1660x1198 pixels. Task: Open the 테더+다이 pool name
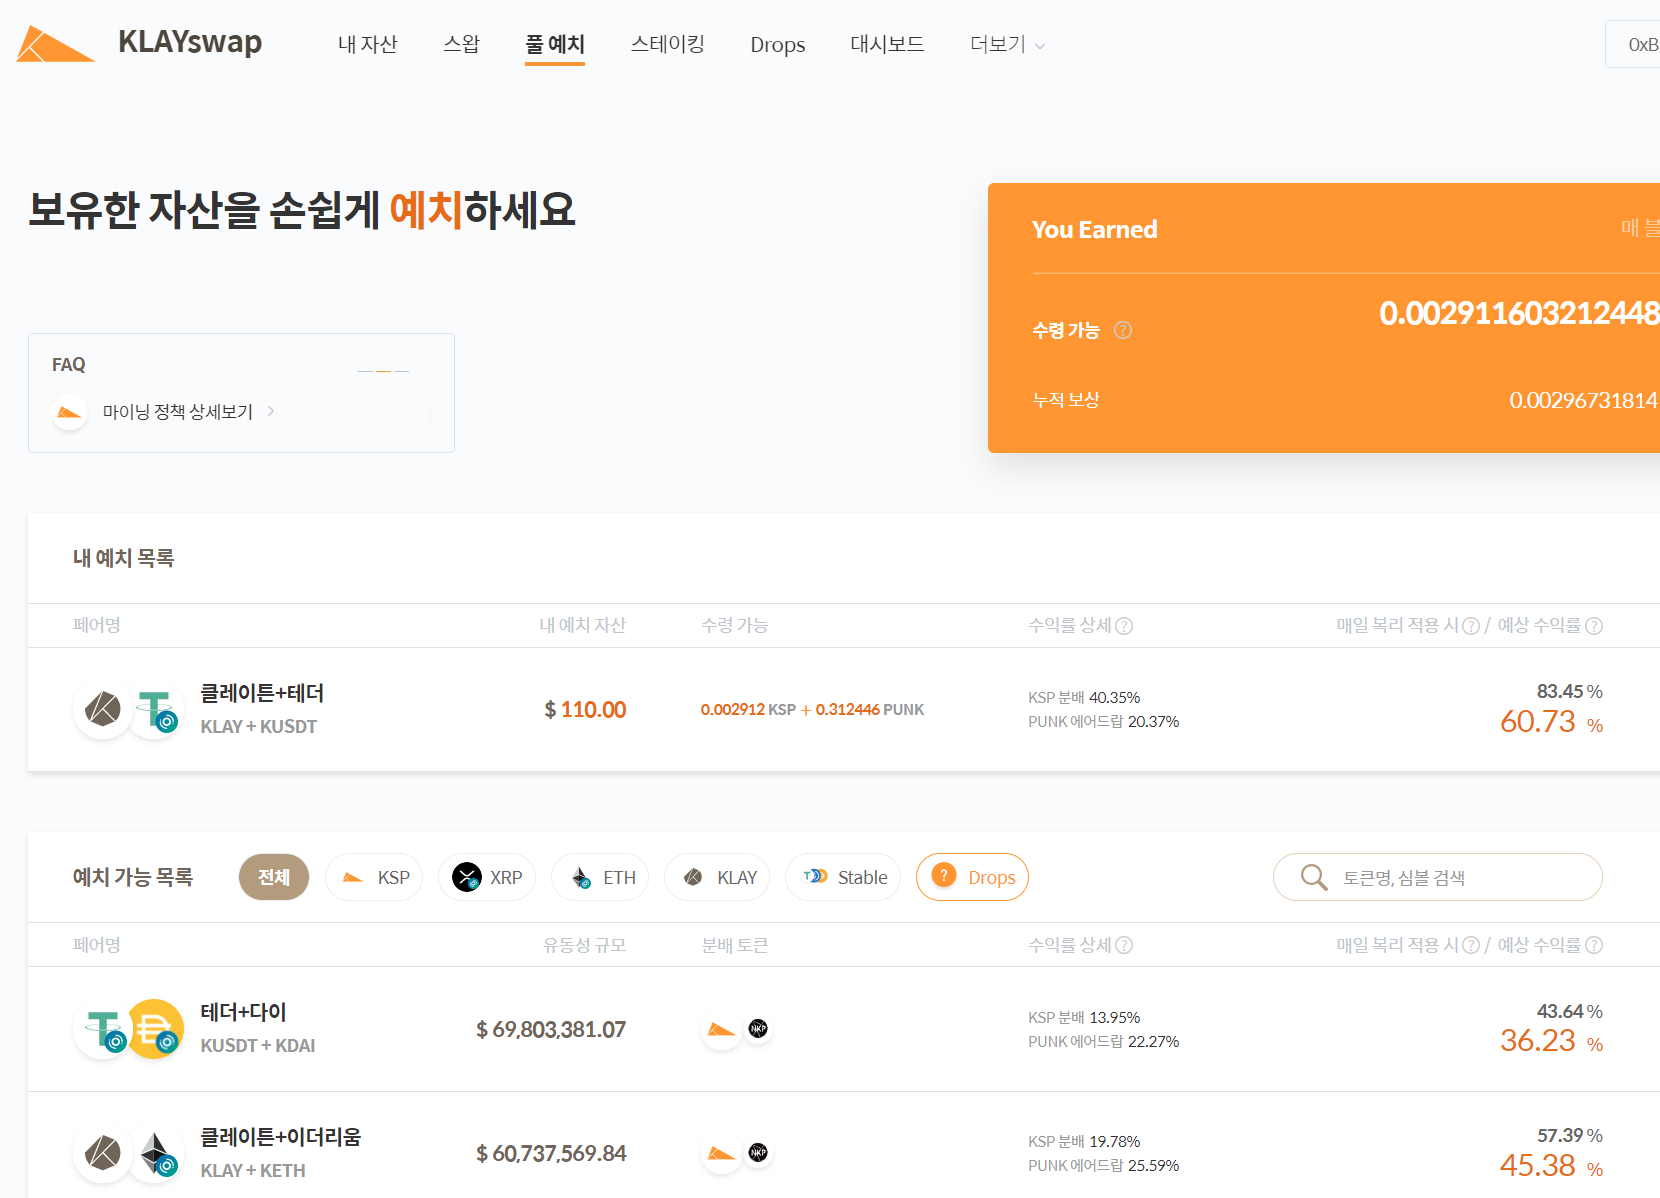(x=243, y=1012)
